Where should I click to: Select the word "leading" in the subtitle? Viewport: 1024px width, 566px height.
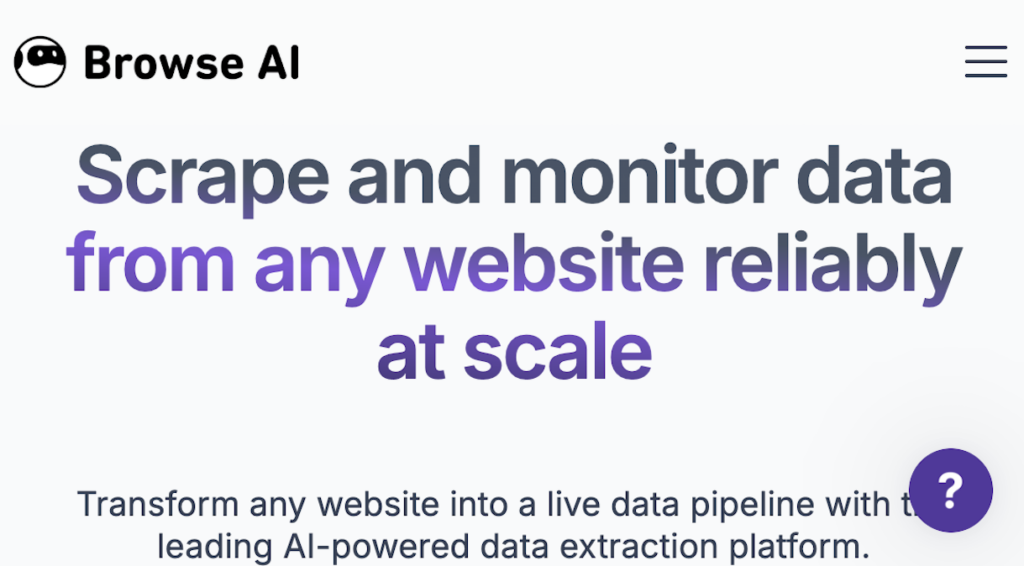tap(211, 547)
